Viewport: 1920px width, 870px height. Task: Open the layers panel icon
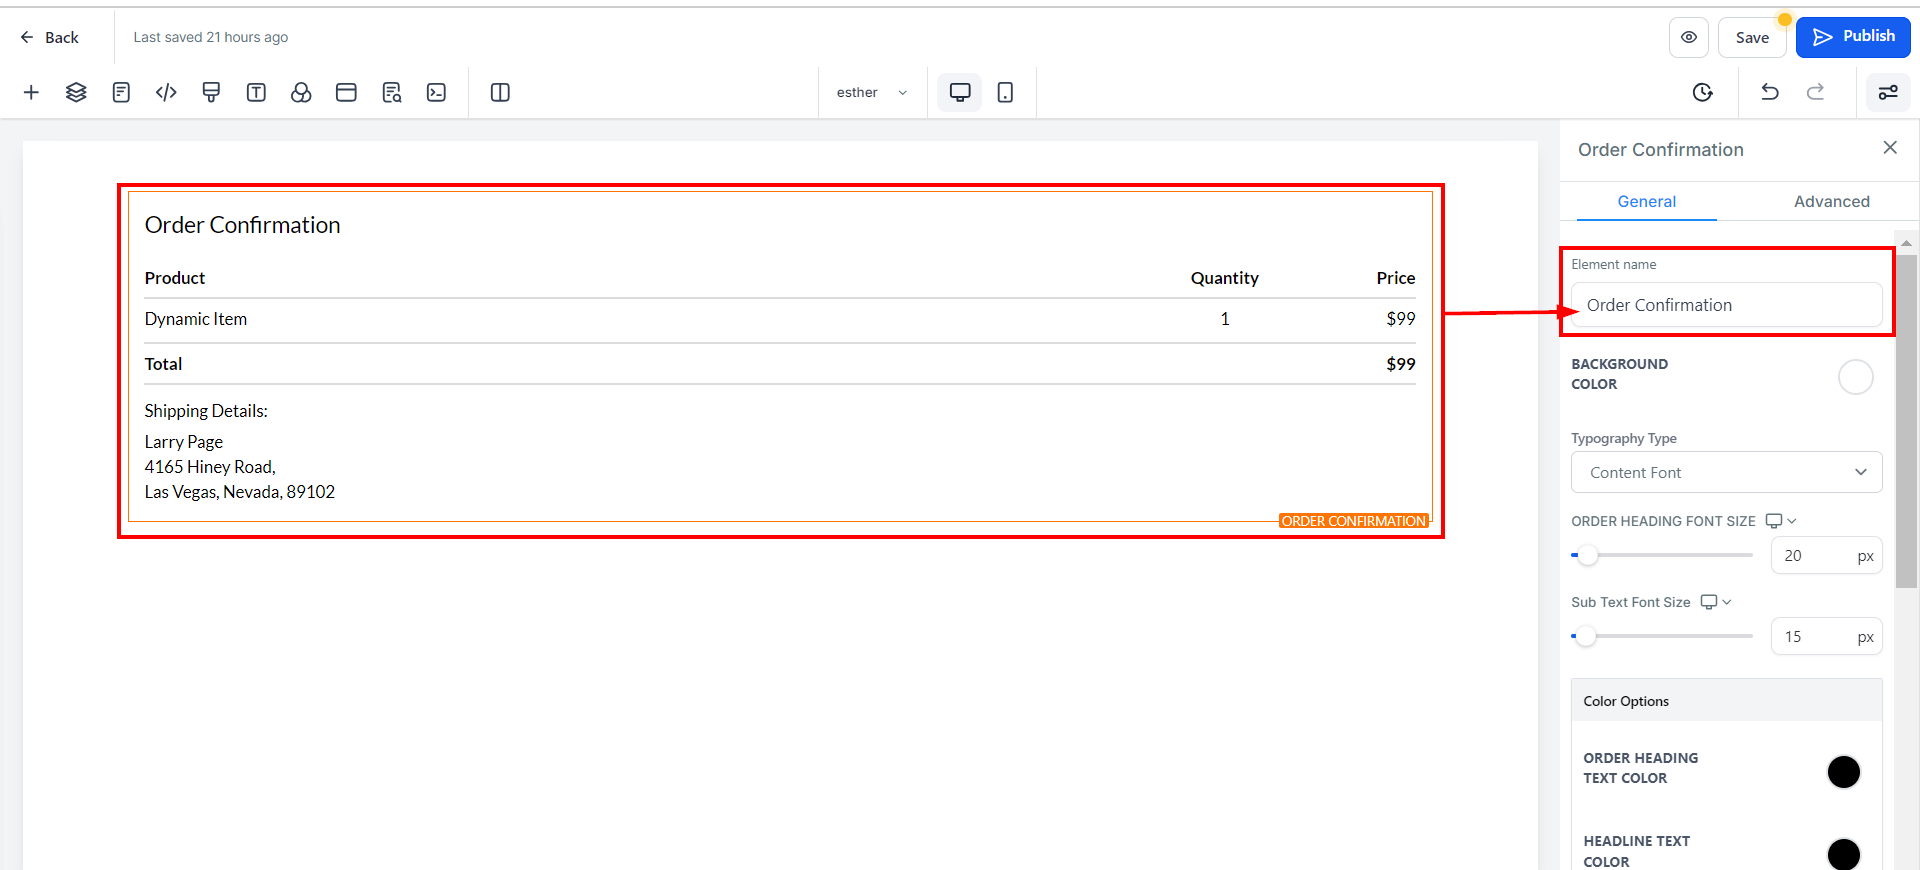[76, 93]
